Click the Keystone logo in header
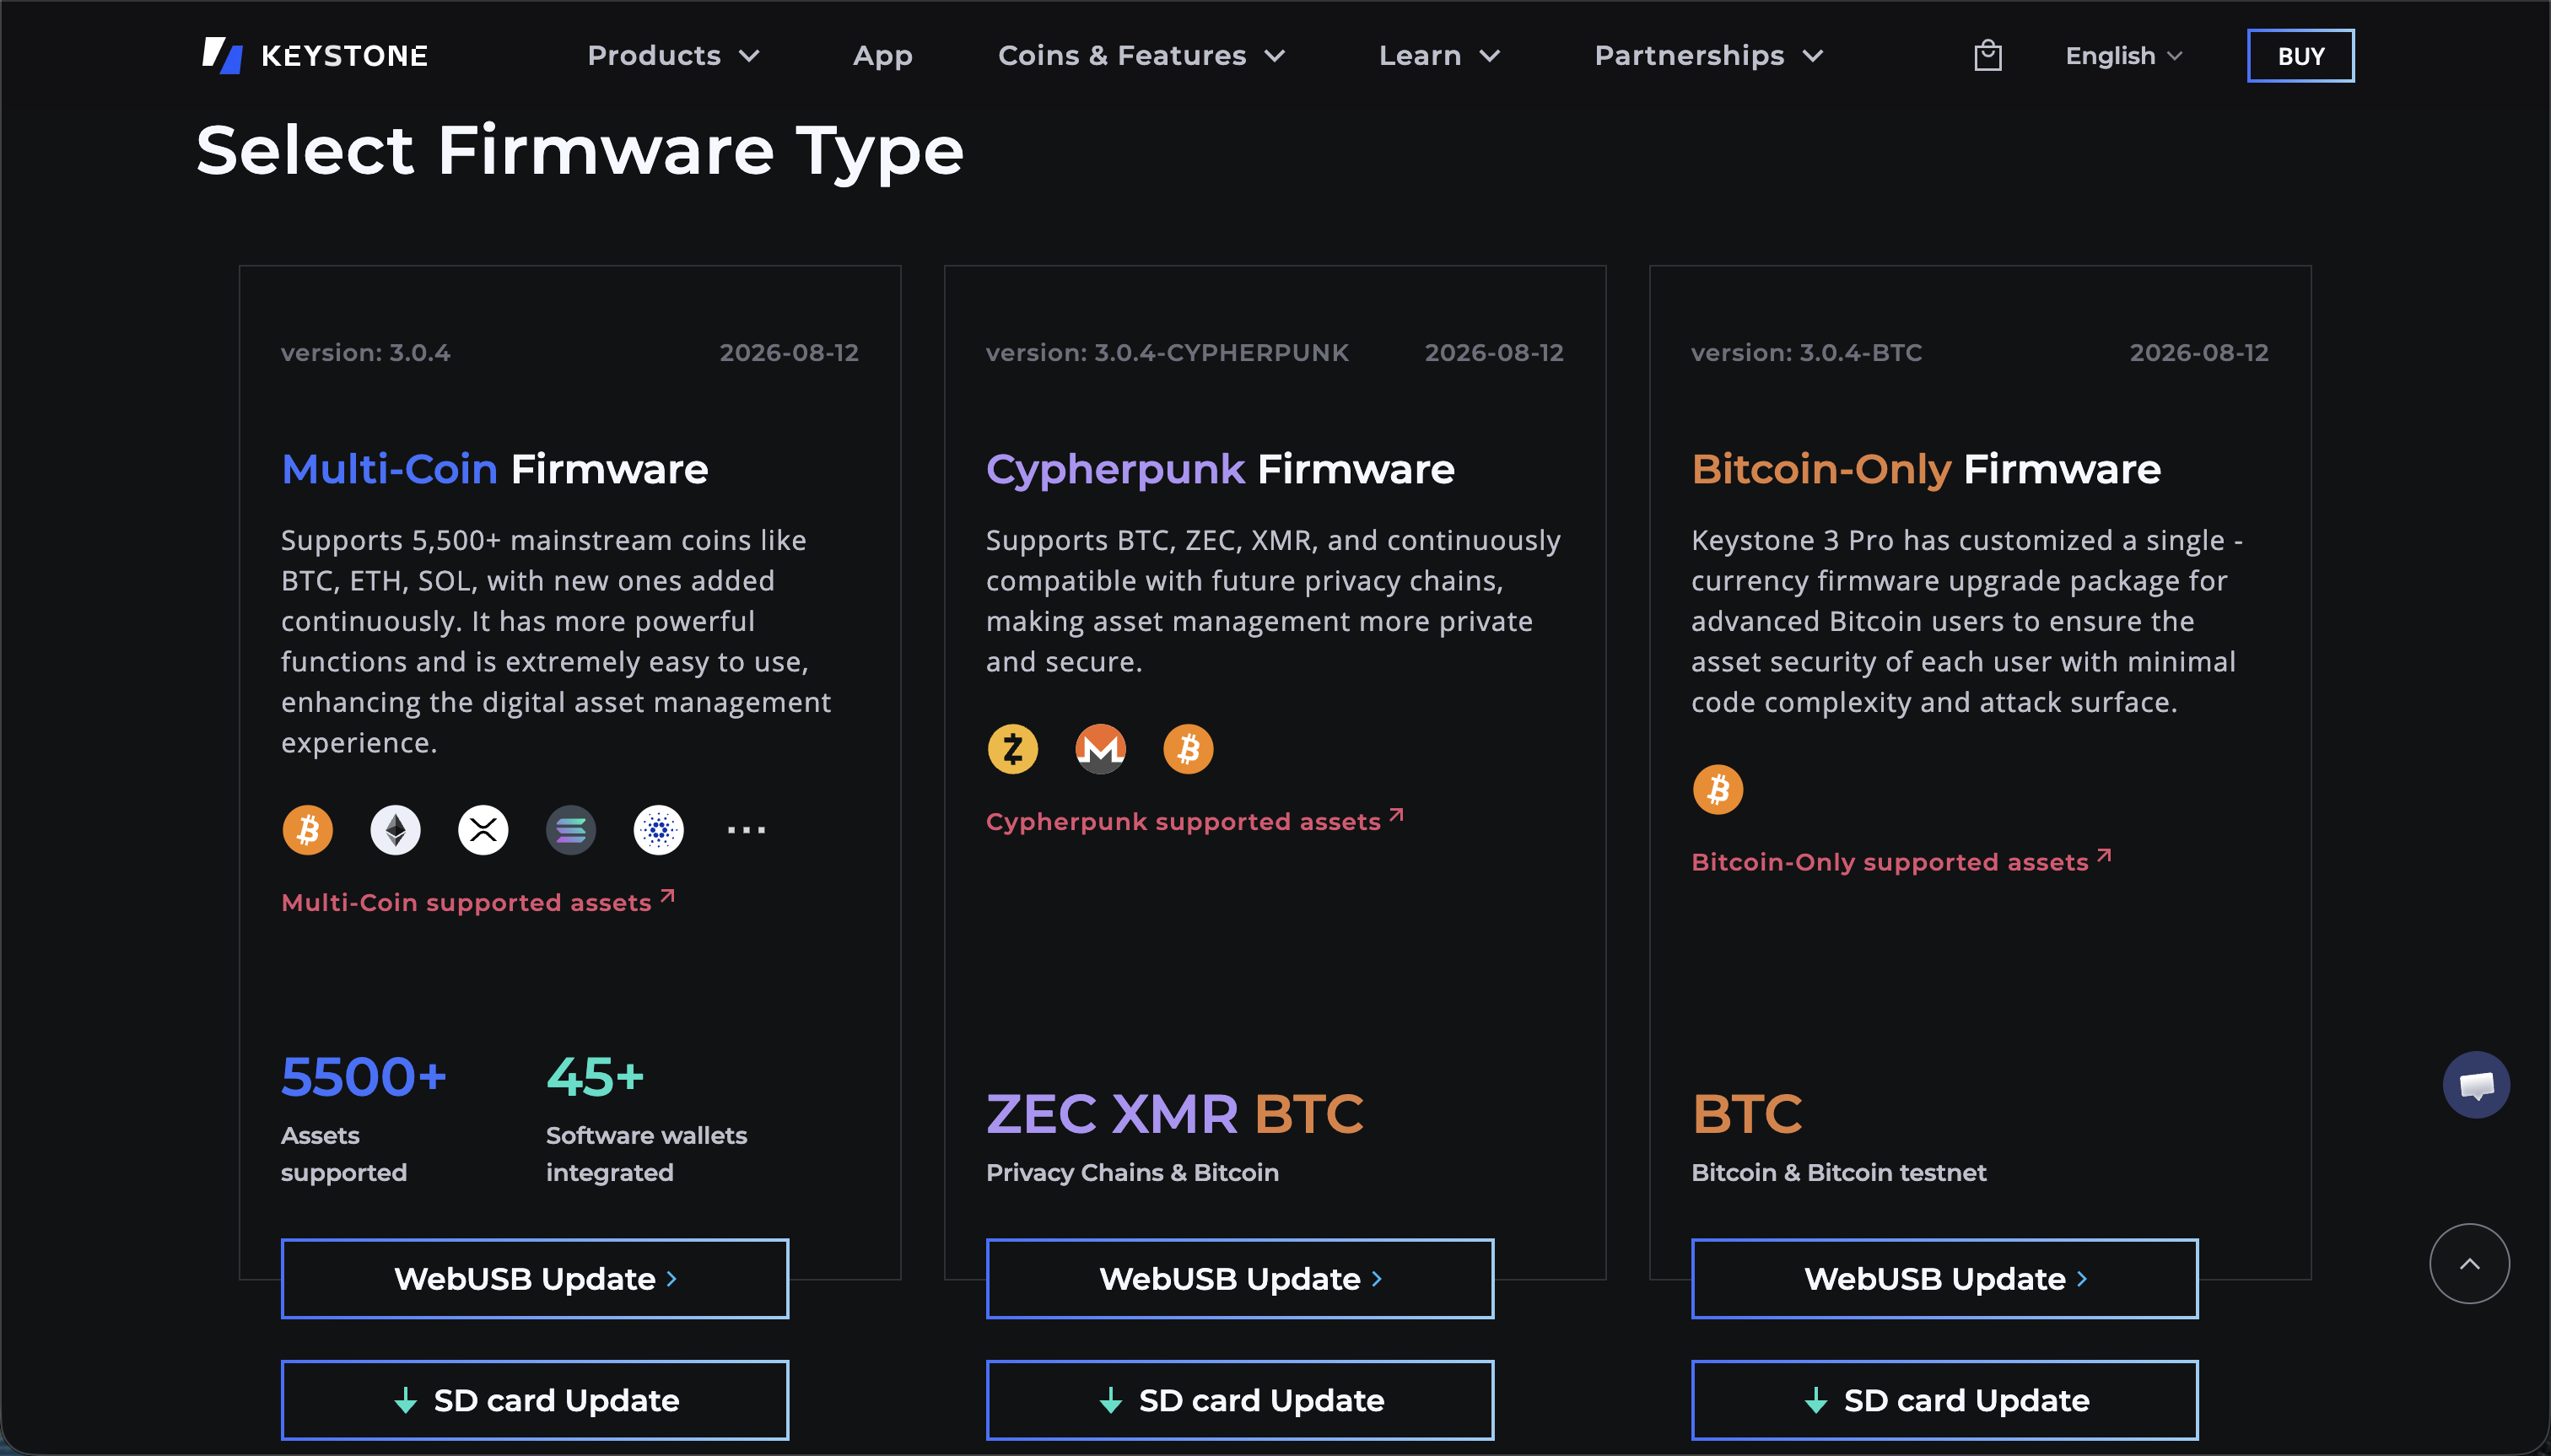This screenshot has height=1456, width=2551. pyautogui.click(x=315, y=55)
